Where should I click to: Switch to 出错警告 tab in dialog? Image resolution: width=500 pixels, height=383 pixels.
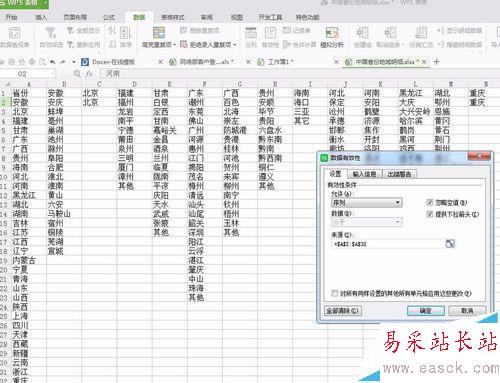click(x=399, y=174)
